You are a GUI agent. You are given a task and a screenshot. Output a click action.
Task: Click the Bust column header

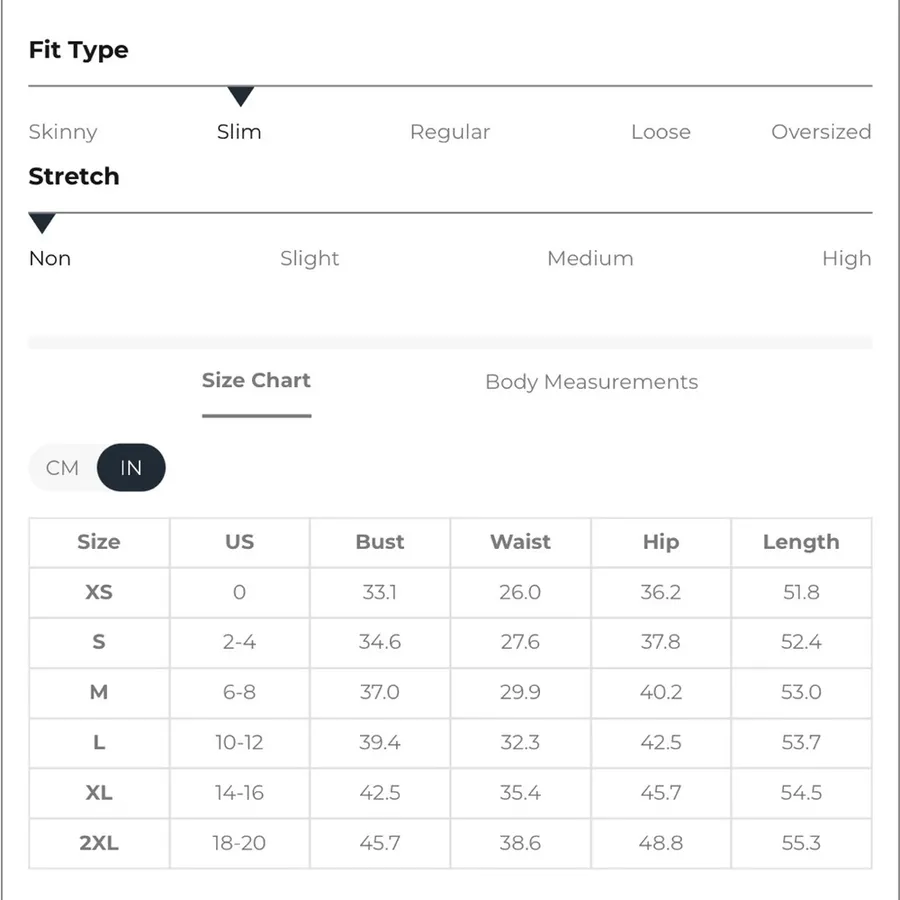[380, 542]
